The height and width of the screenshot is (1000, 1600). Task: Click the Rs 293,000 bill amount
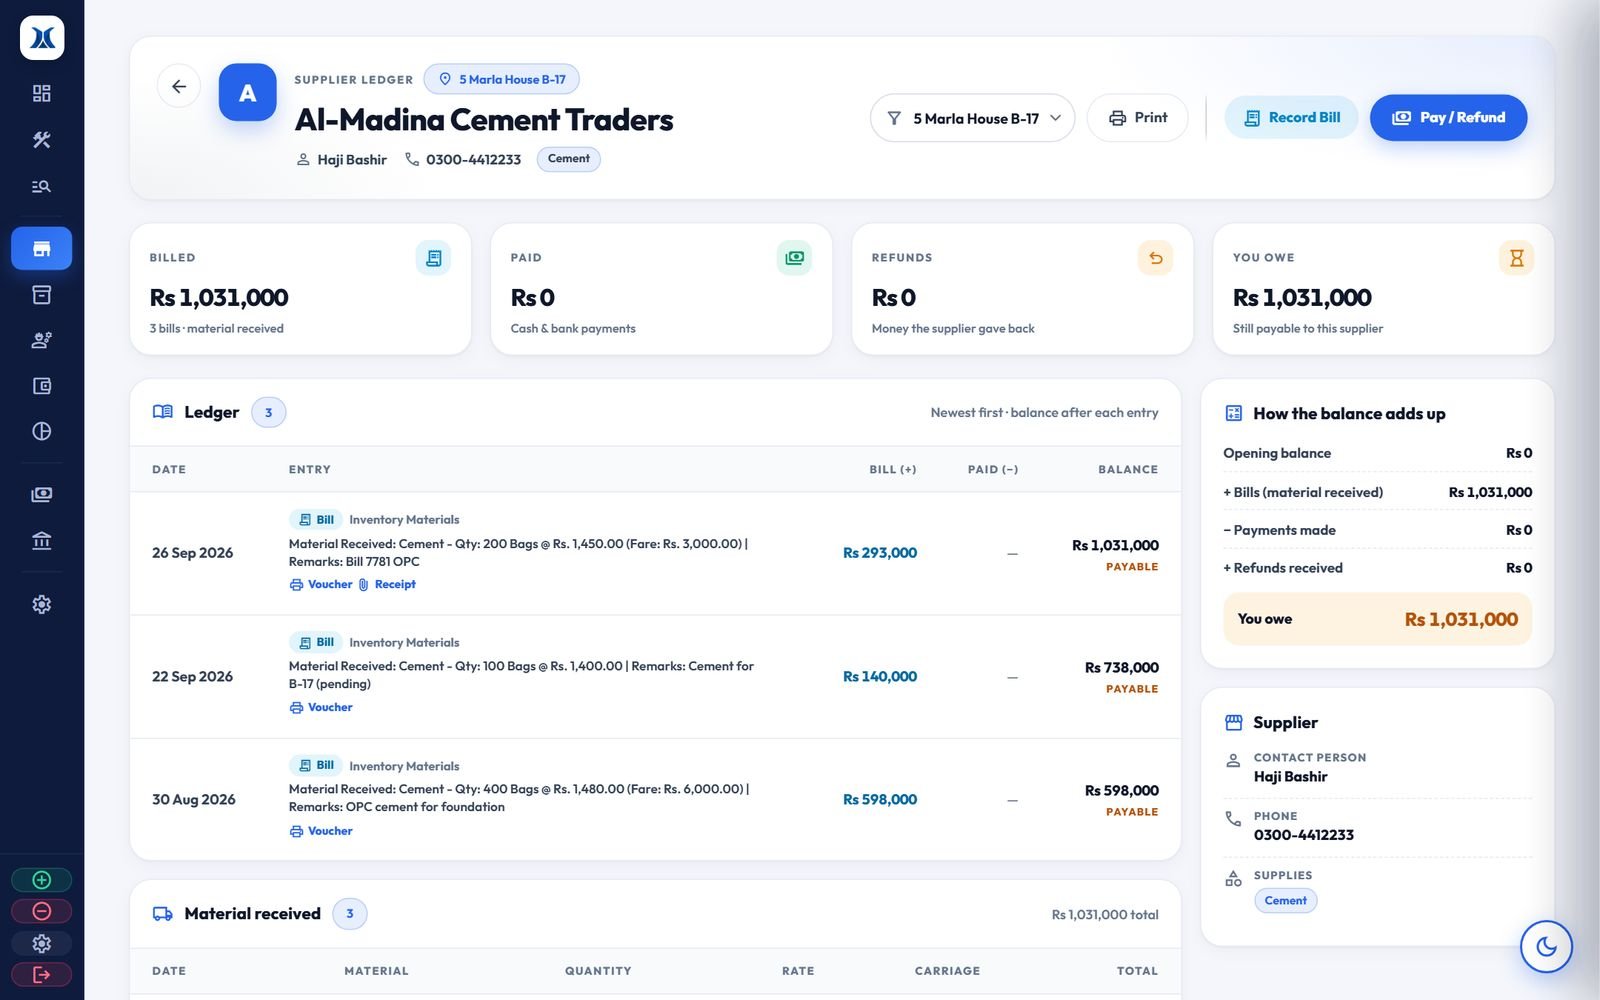click(x=880, y=553)
